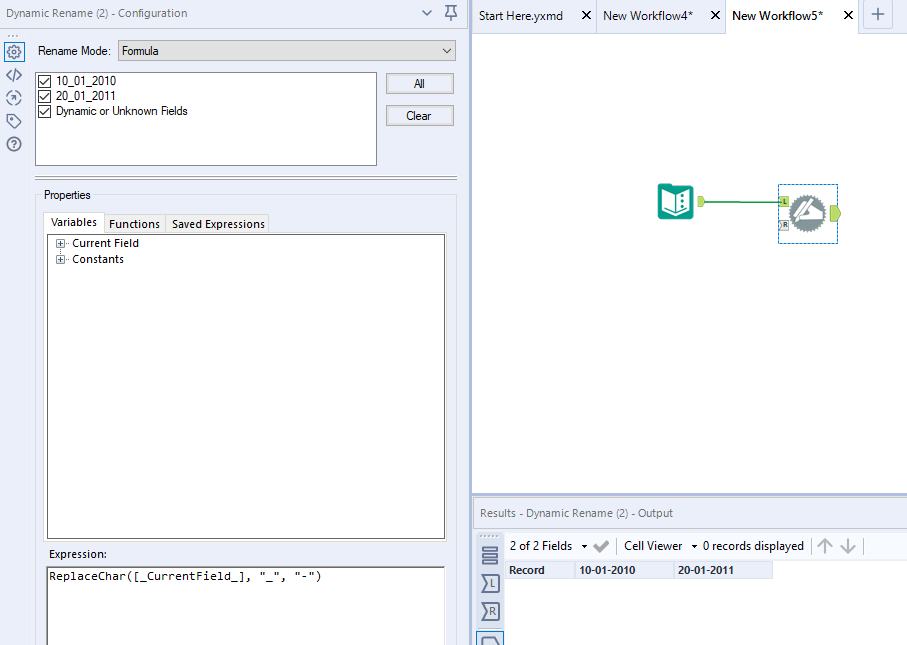Disable Dynamic or Unknown Fields checkbox
Screen dimensions: 907x645
coord(43,112)
